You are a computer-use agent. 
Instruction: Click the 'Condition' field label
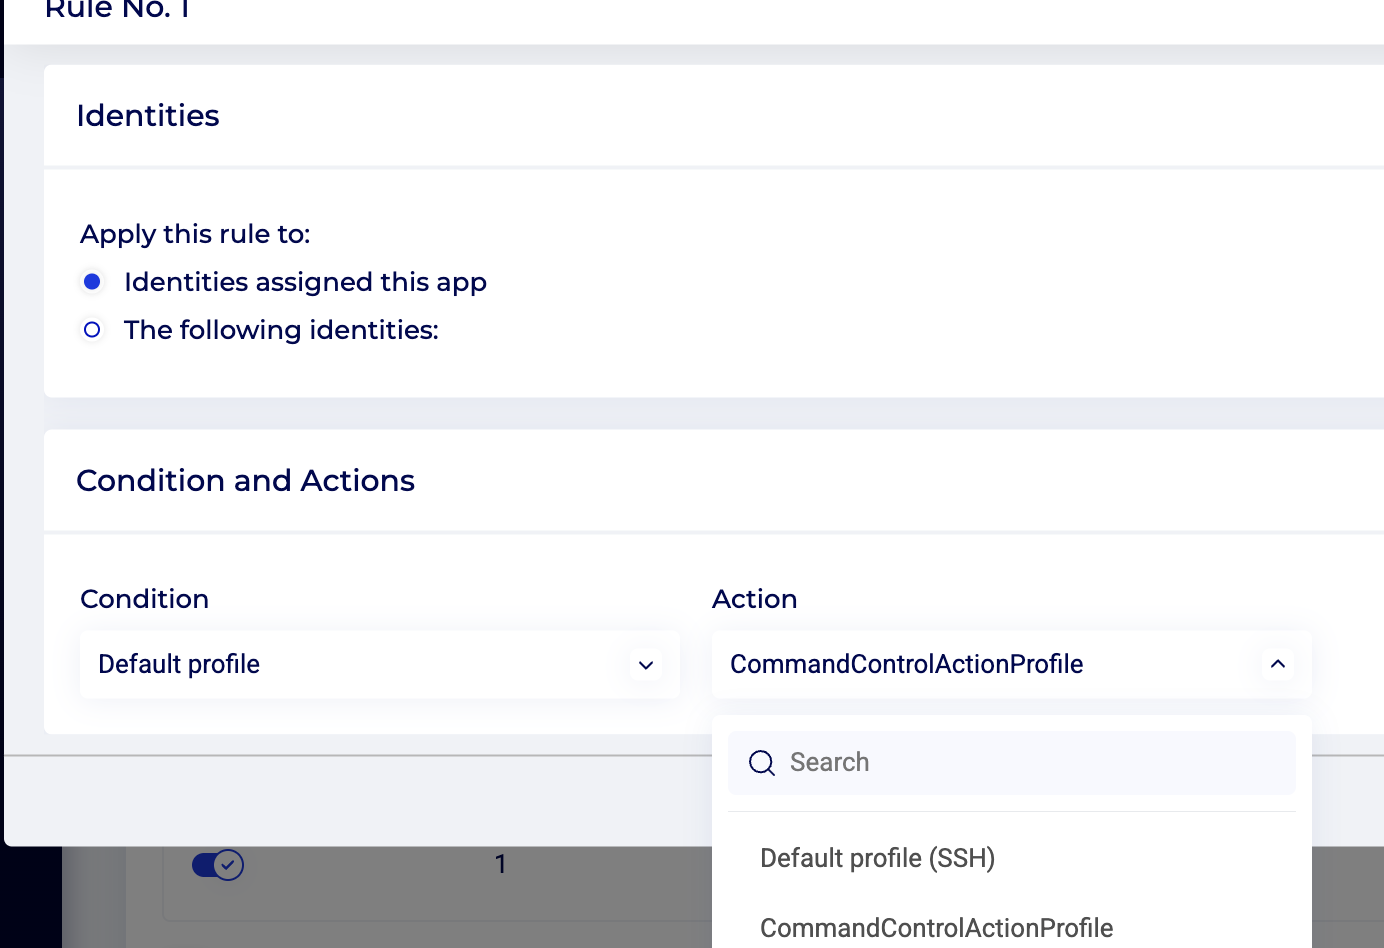[144, 599]
